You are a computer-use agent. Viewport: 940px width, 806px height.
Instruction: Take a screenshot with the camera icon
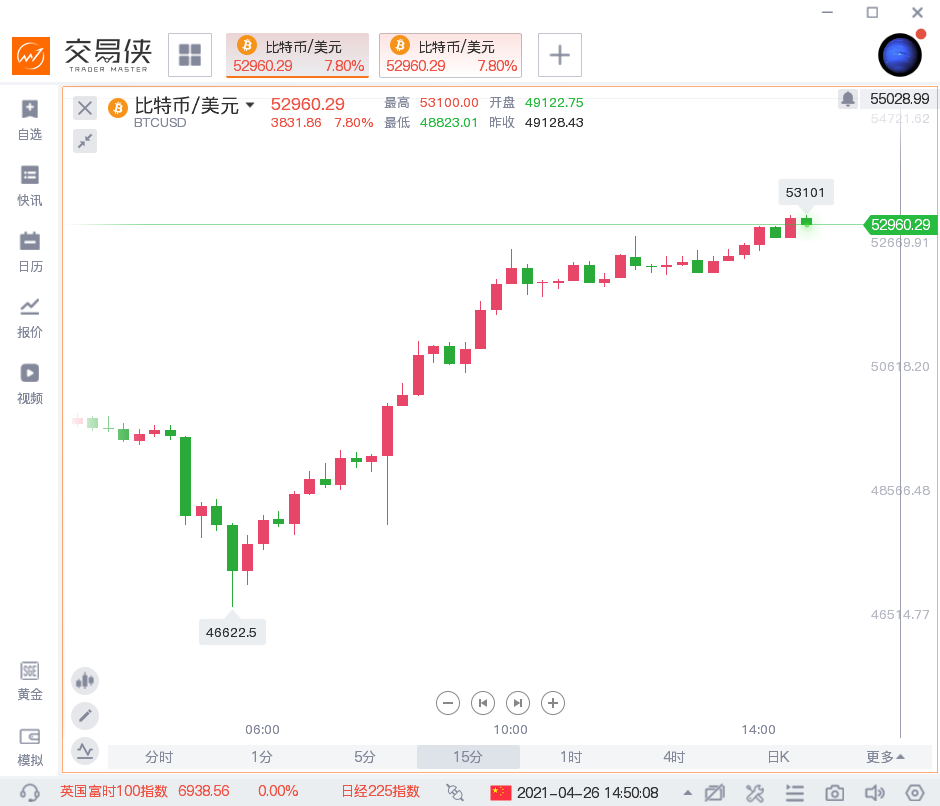(x=834, y=793)
